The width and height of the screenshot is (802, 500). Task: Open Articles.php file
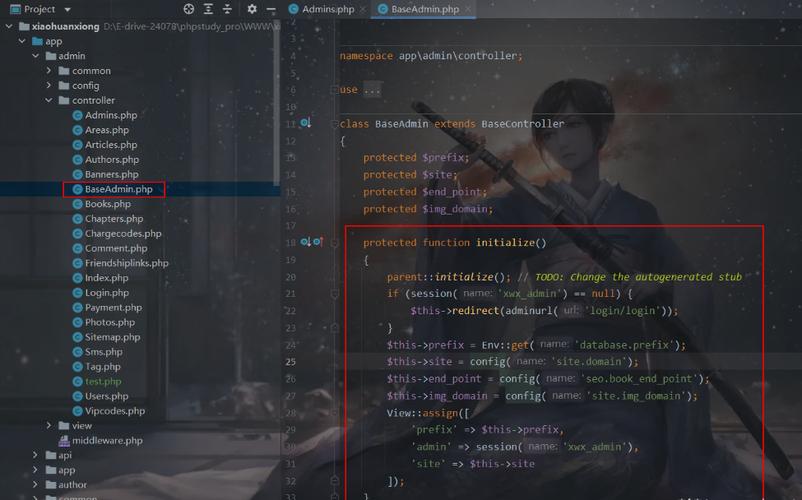(110, 145)
